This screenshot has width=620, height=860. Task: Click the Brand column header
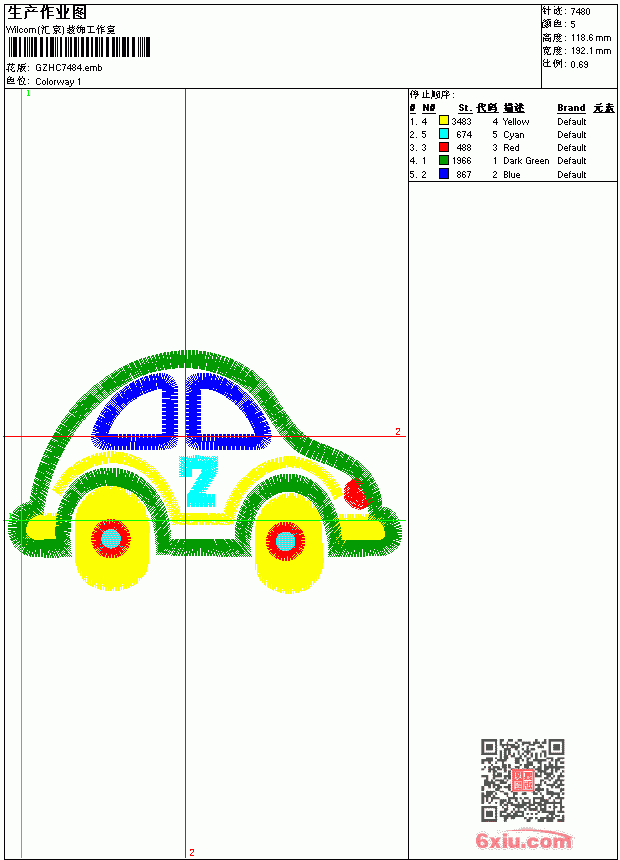571,108
